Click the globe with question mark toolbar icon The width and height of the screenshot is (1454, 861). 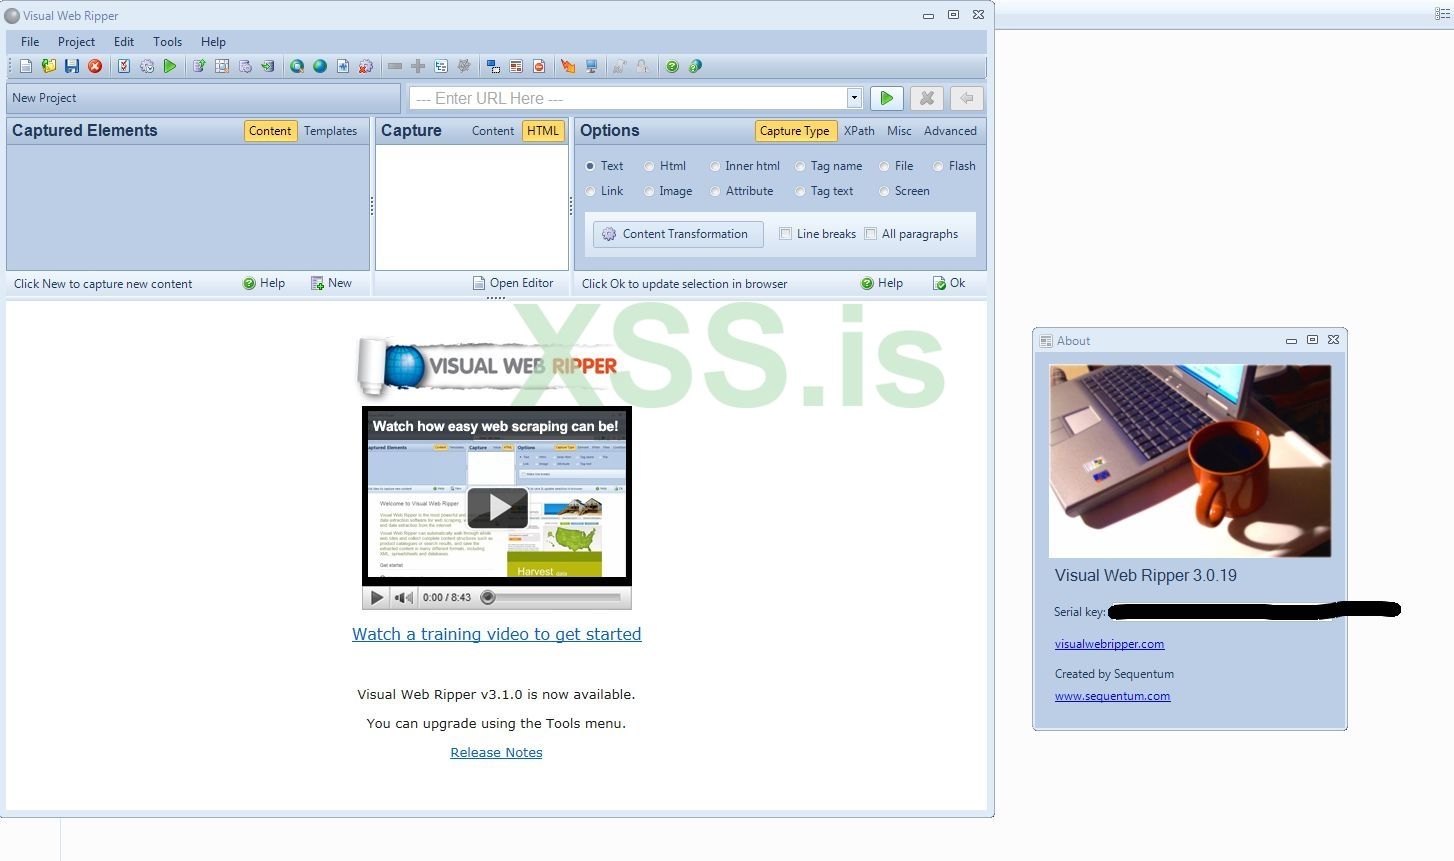pyautogui.click(x=695, y=66)
